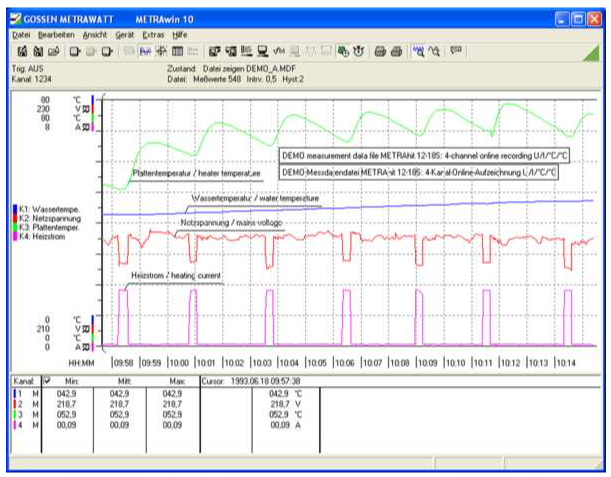
Task: Toggle the scale icon beside lower A 0 label
Action: 86,347
